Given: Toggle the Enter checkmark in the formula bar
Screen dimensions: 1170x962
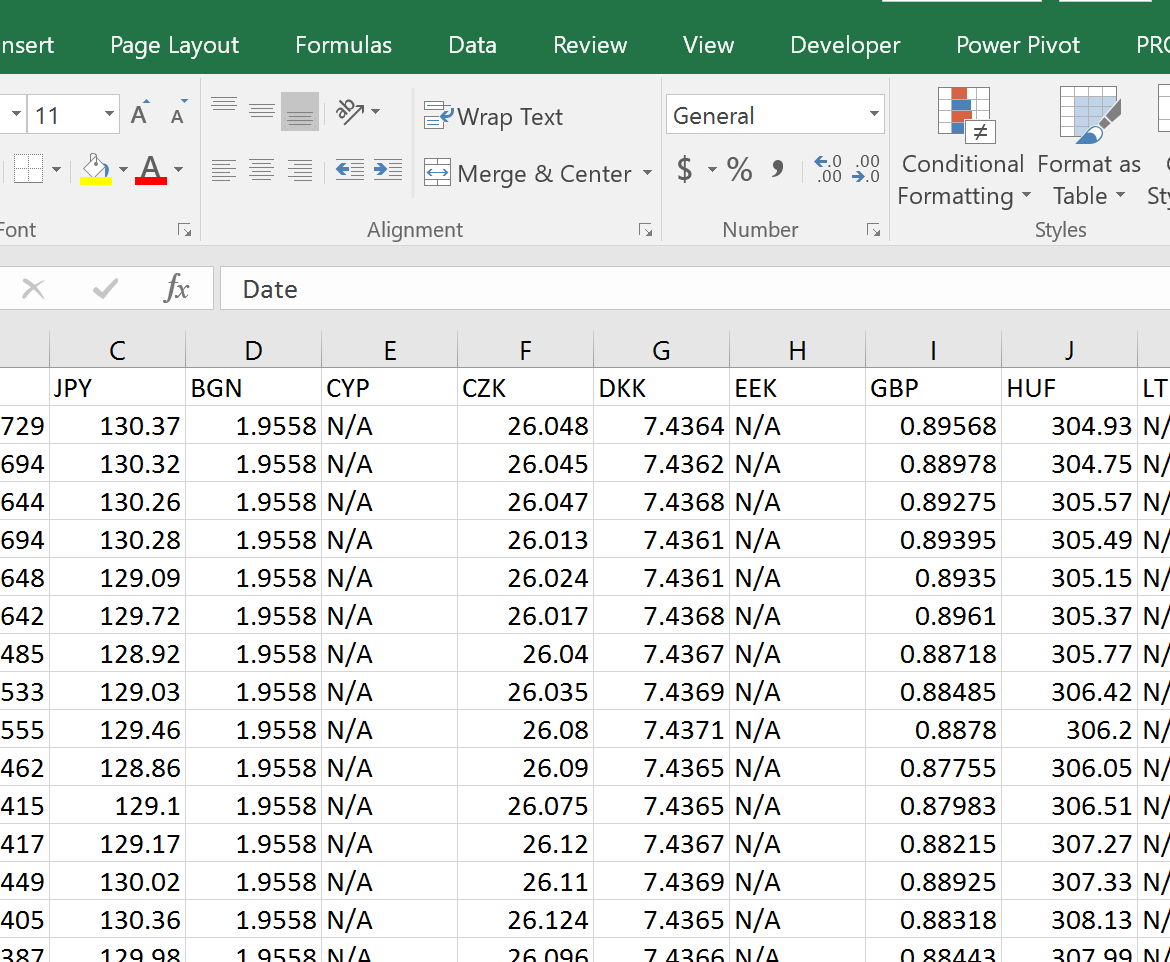Looking at the screenshot, I should [104, 288].
